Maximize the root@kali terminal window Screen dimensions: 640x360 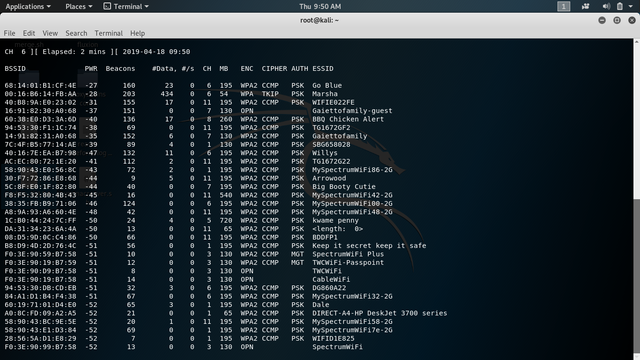click(x=617, y=20)
